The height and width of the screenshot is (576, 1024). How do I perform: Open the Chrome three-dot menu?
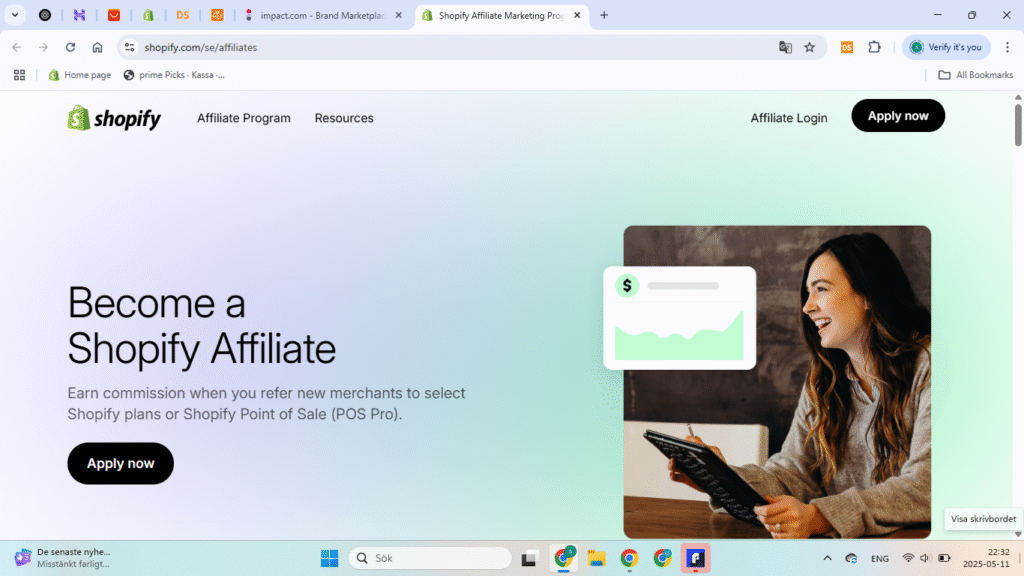click(1008, 47)
